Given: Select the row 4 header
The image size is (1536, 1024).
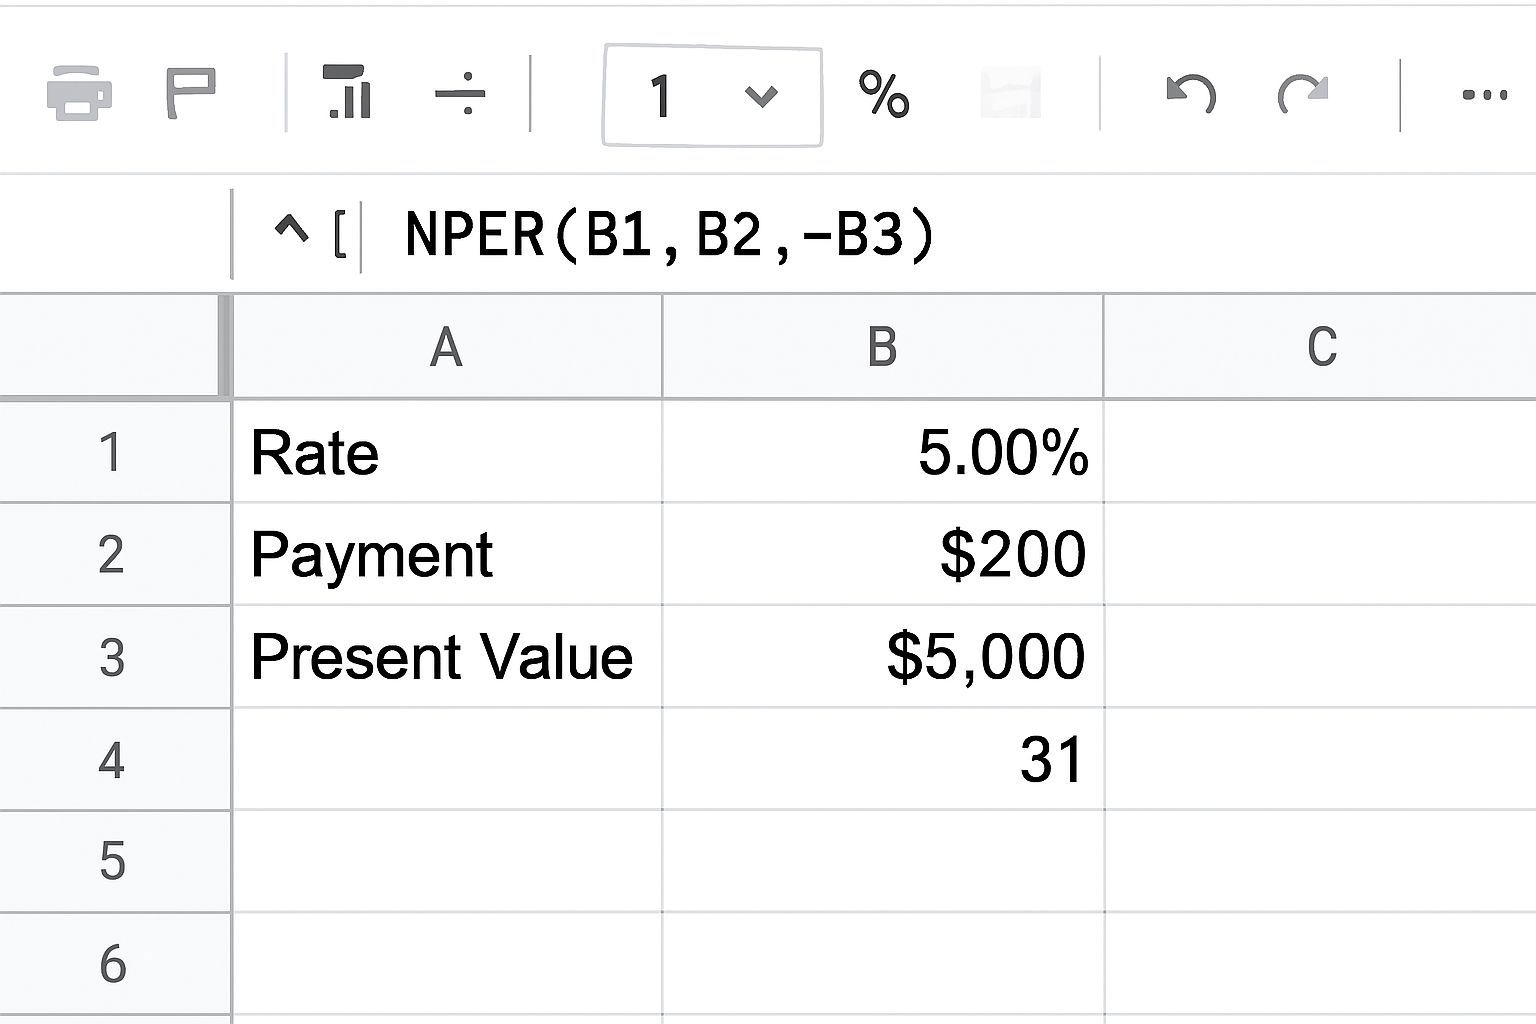Looking at the screenshot, I should (x=112, y=760).
